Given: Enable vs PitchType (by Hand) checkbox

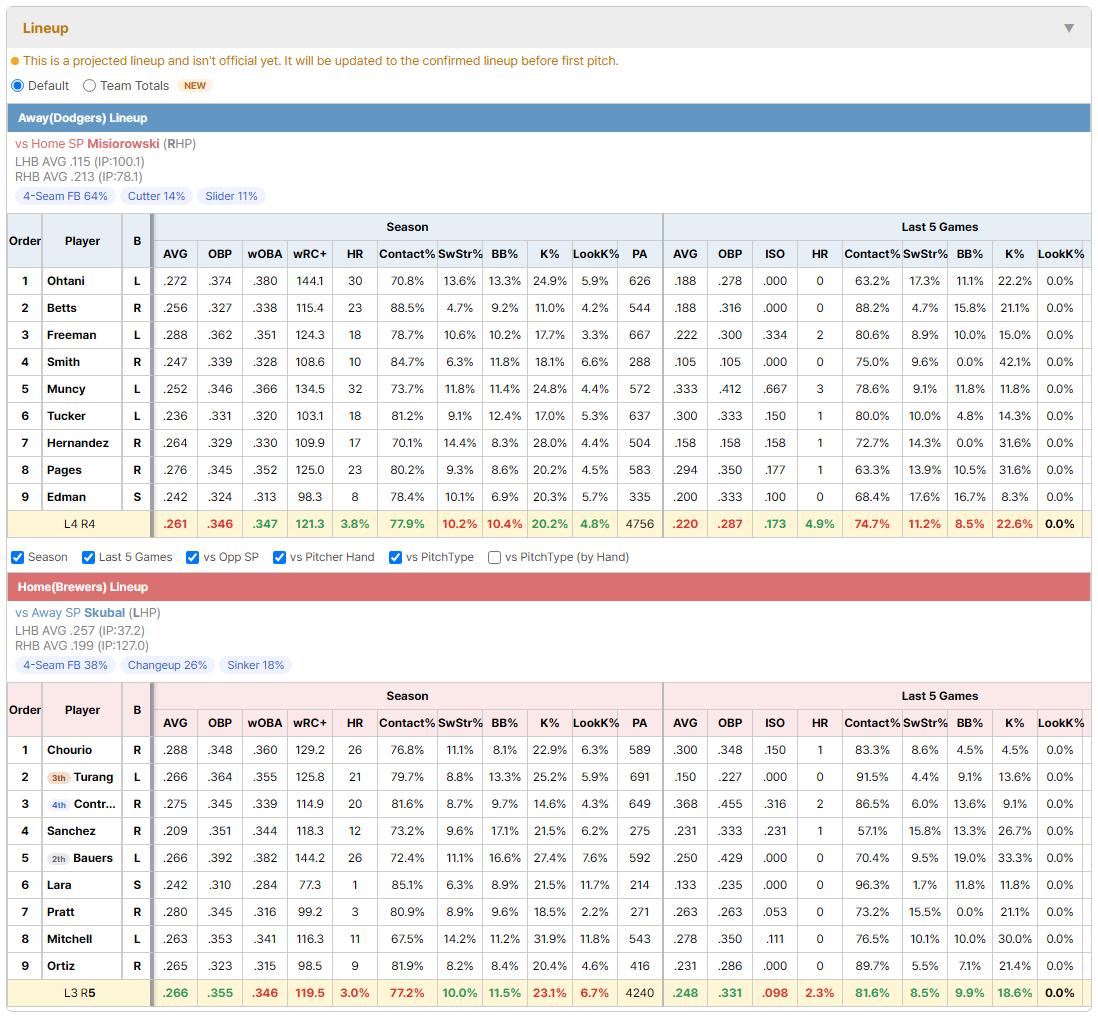Looking at the screenshot, I should click(494, 557).
